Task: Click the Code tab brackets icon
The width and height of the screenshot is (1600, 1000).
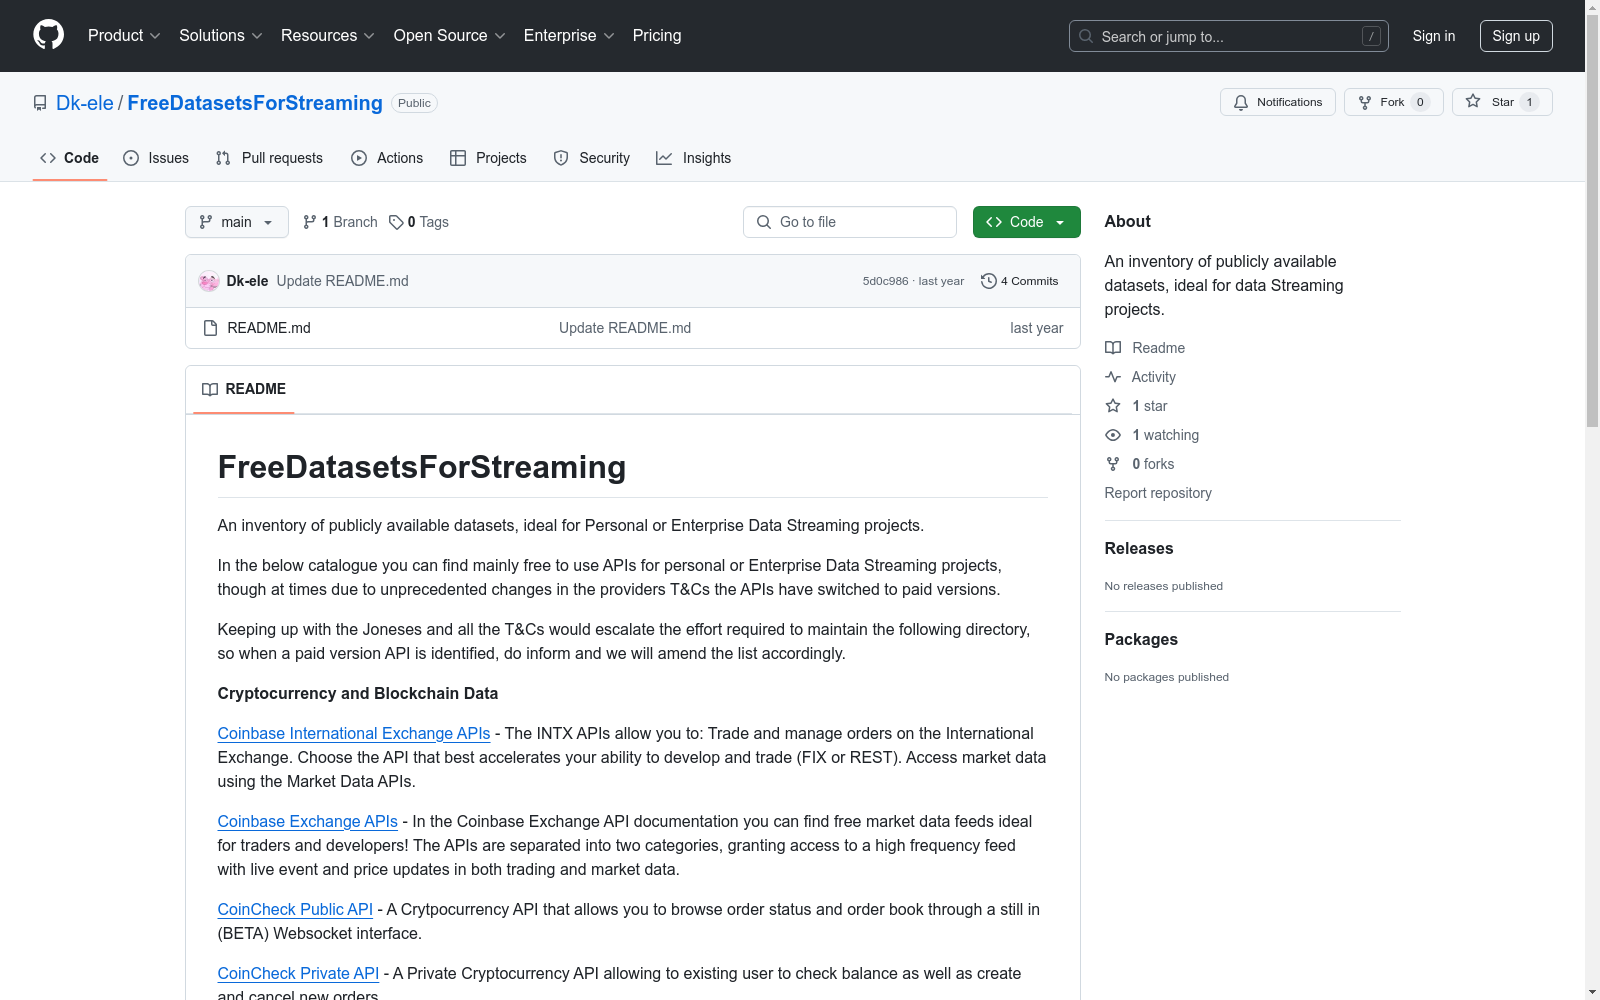Action: 48,158
